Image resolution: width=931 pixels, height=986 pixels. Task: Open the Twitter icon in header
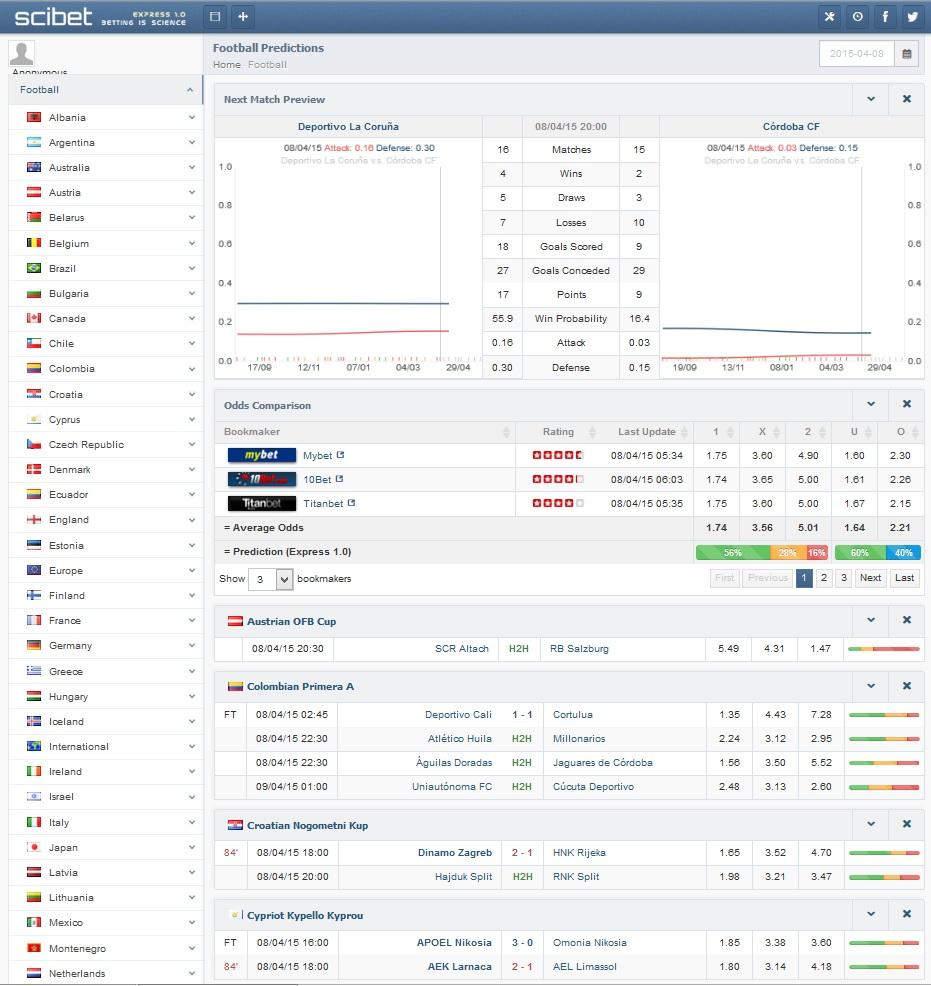coord(913,16)
